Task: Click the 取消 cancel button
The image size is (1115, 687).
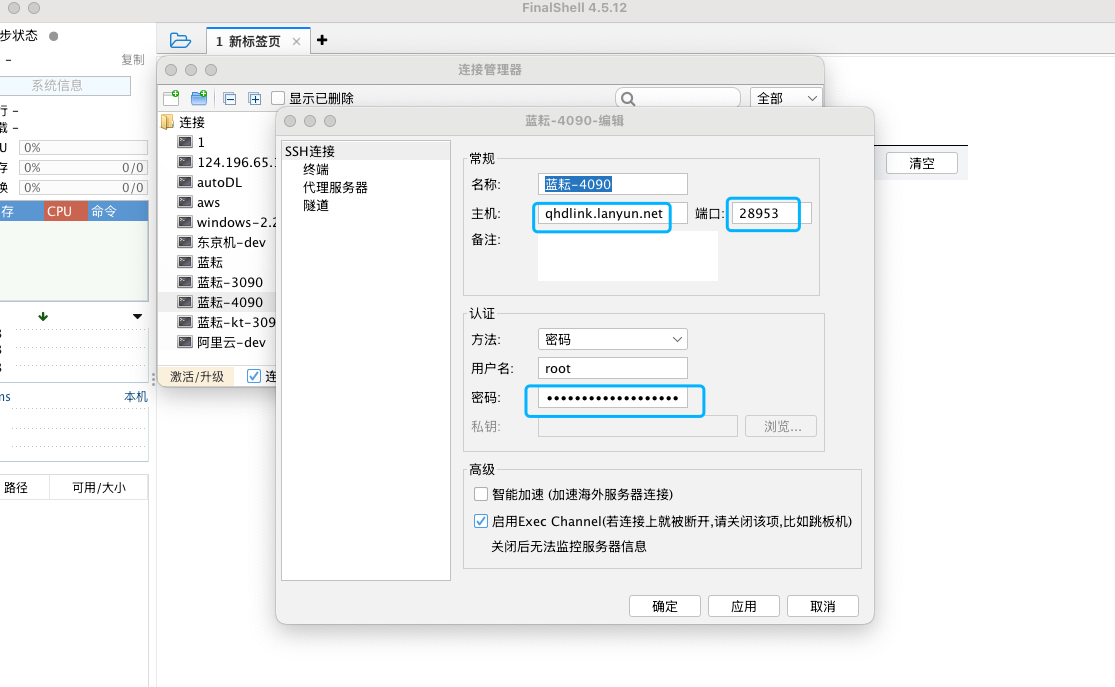Action: (823, 606)
